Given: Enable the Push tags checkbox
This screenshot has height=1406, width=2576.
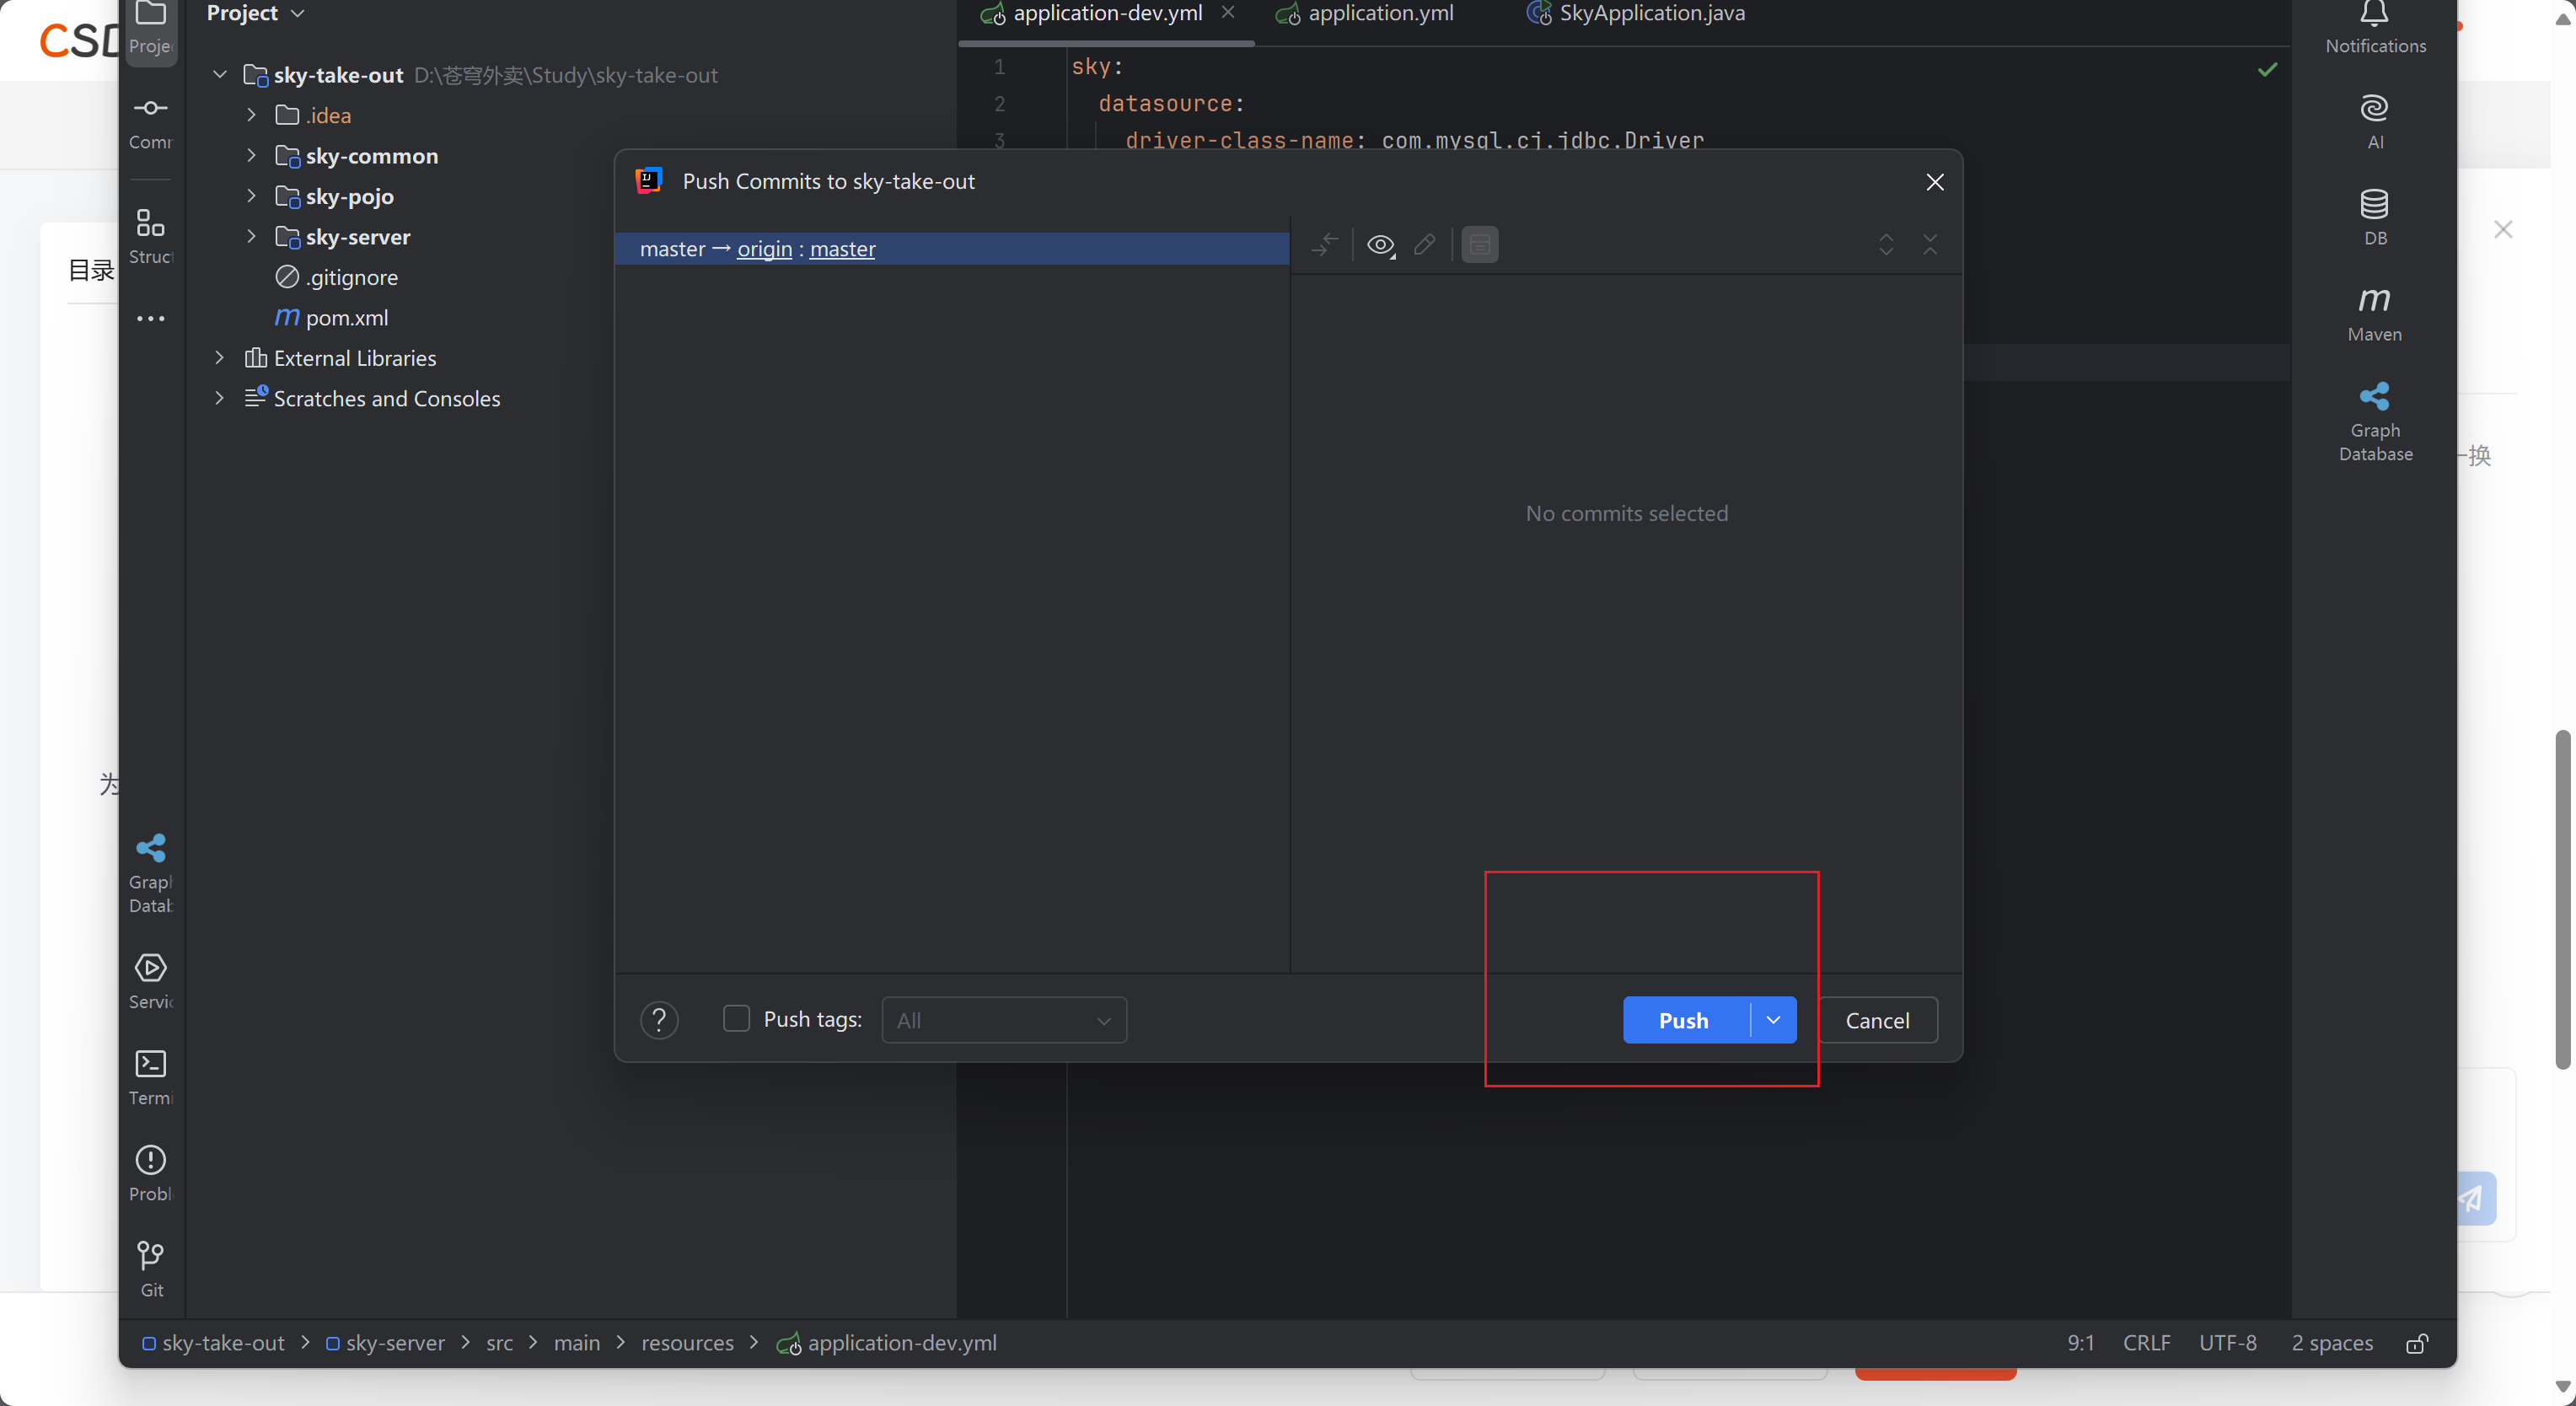Looking at the screenshot, I should coord(736,1019).
